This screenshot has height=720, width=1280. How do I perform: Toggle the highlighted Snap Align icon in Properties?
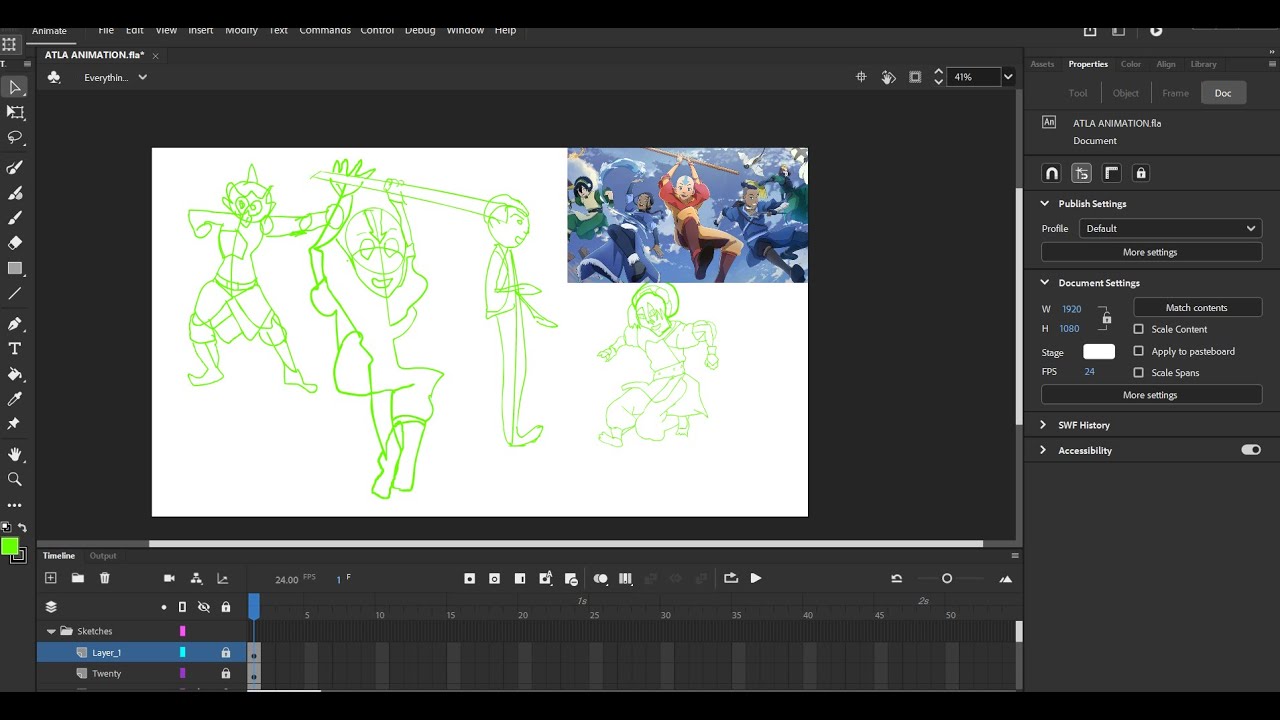(x=1081, y=173)
